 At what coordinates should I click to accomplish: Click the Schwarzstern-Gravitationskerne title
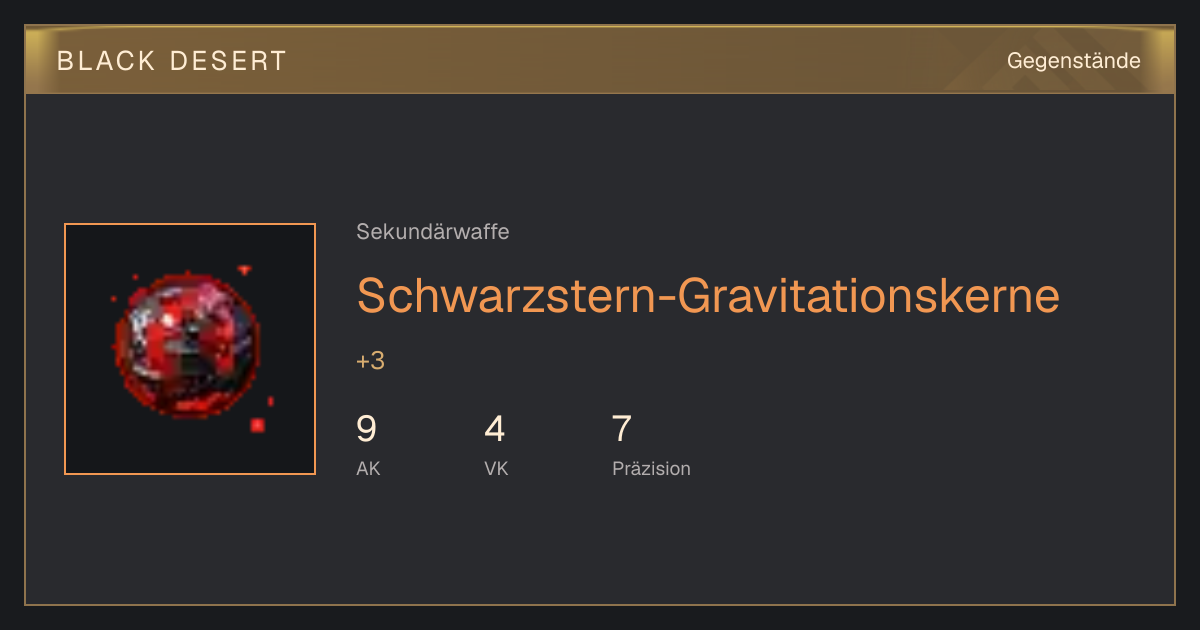(707, 295)
